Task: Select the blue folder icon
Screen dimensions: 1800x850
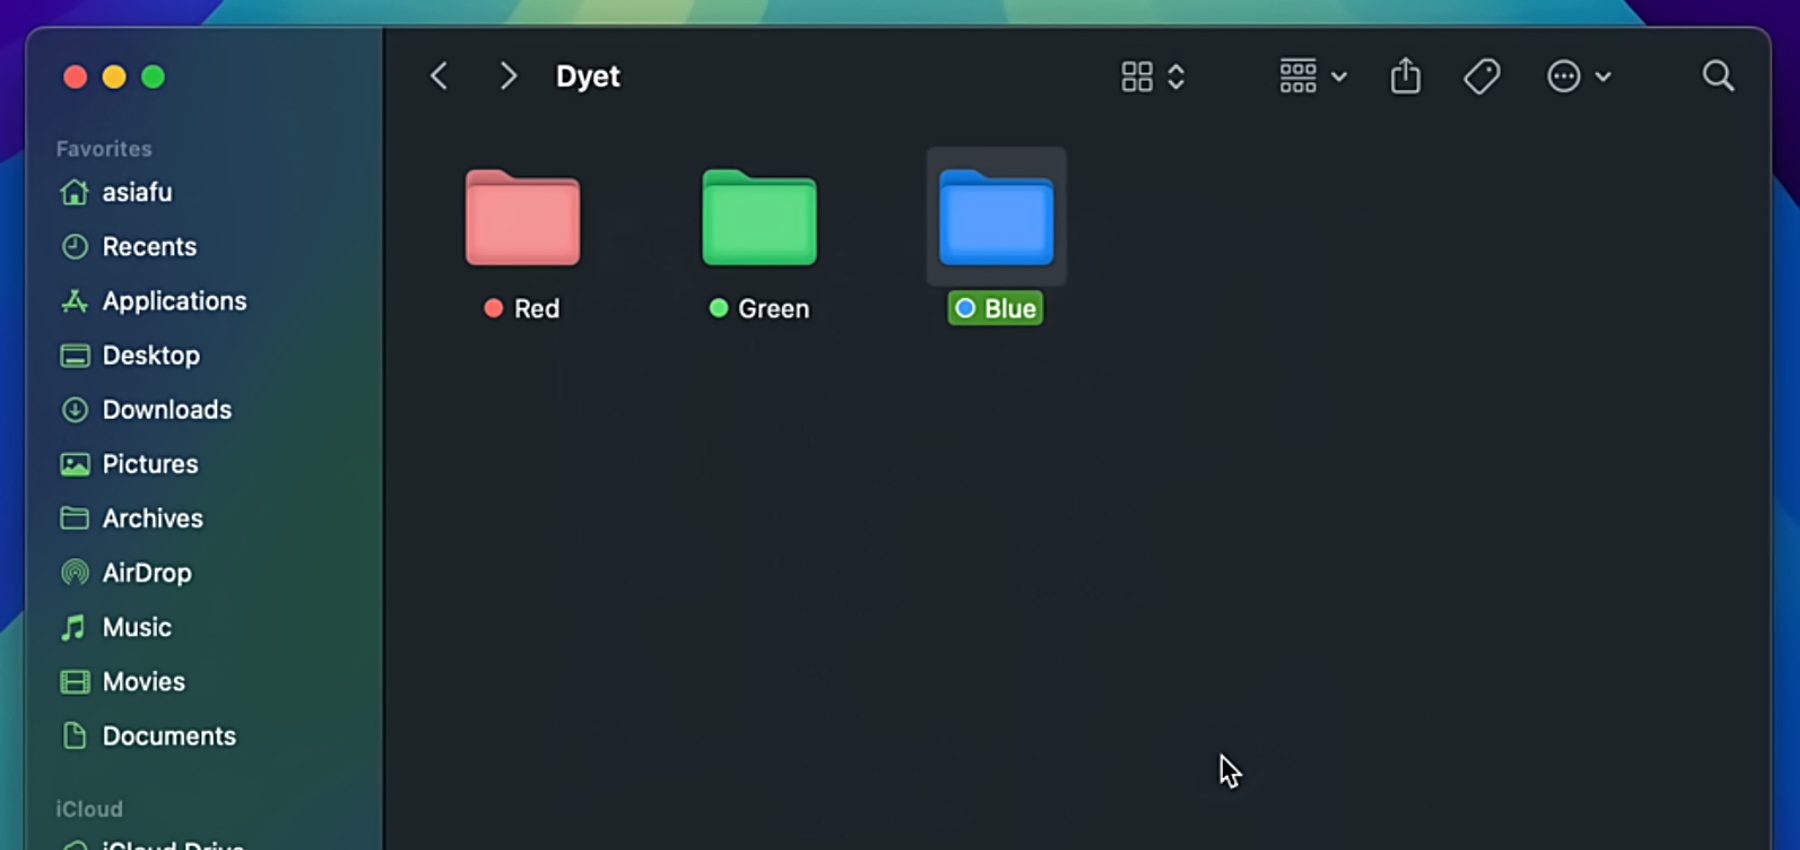Action: coord(996,218)
